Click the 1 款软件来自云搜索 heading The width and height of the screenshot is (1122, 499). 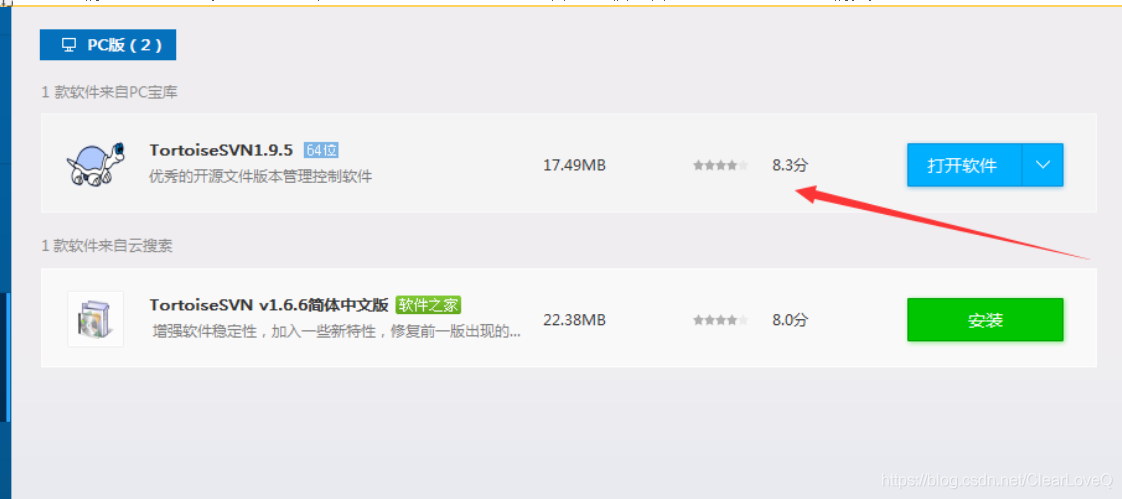pos(107,246)
